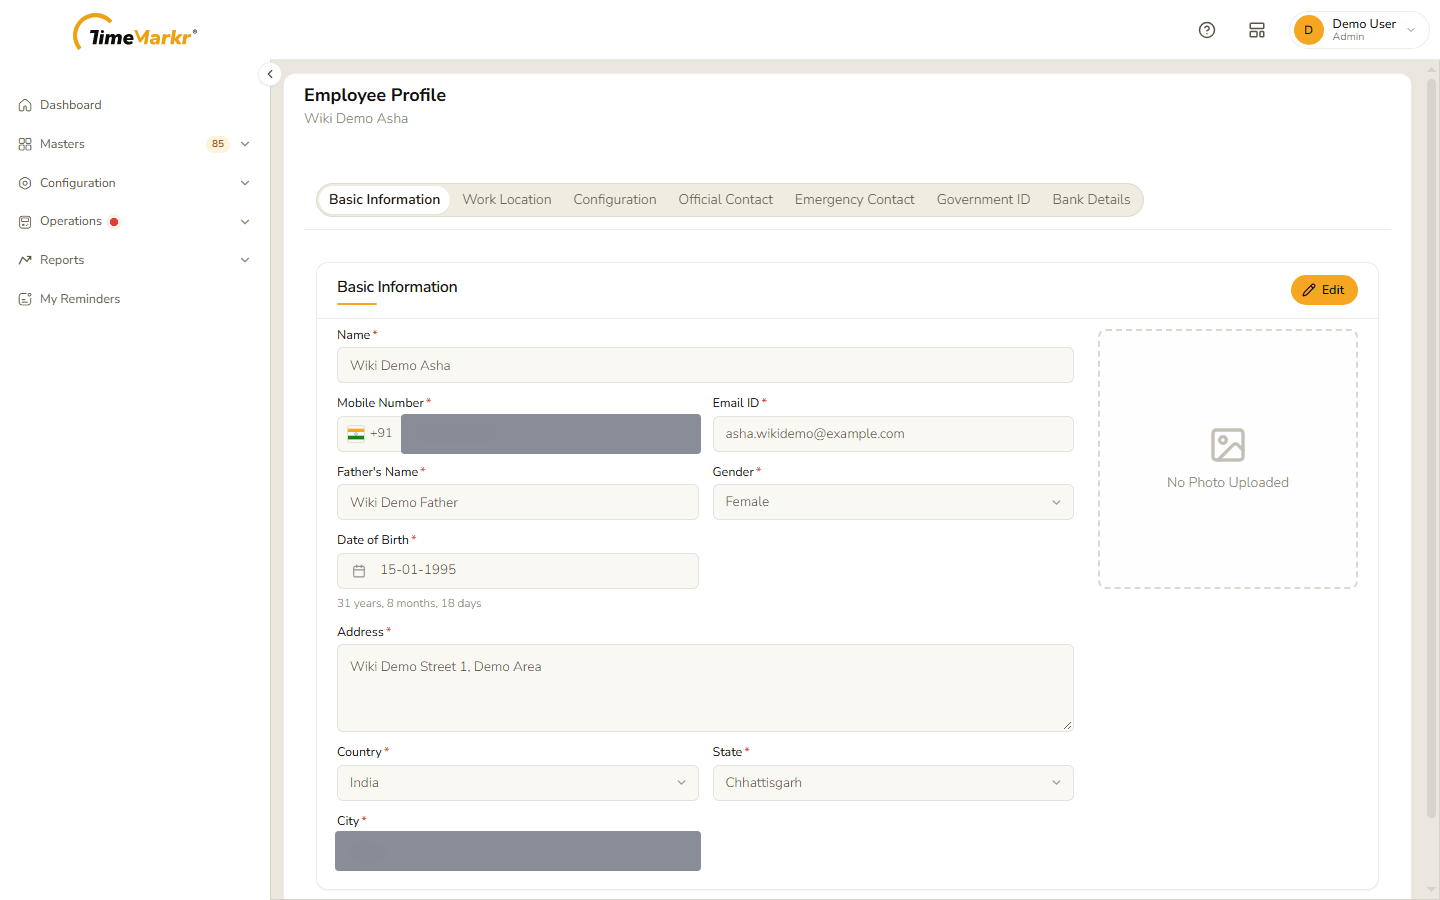
Task: Click the Masters count badge 85
Action: [218, 144]
